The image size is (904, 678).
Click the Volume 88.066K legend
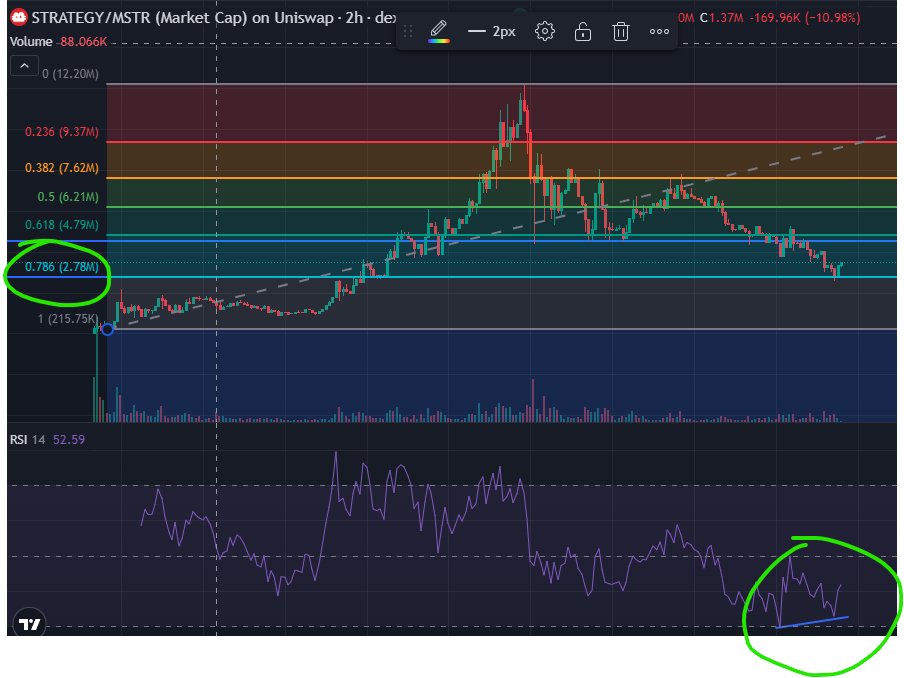[x=58, y=42]
